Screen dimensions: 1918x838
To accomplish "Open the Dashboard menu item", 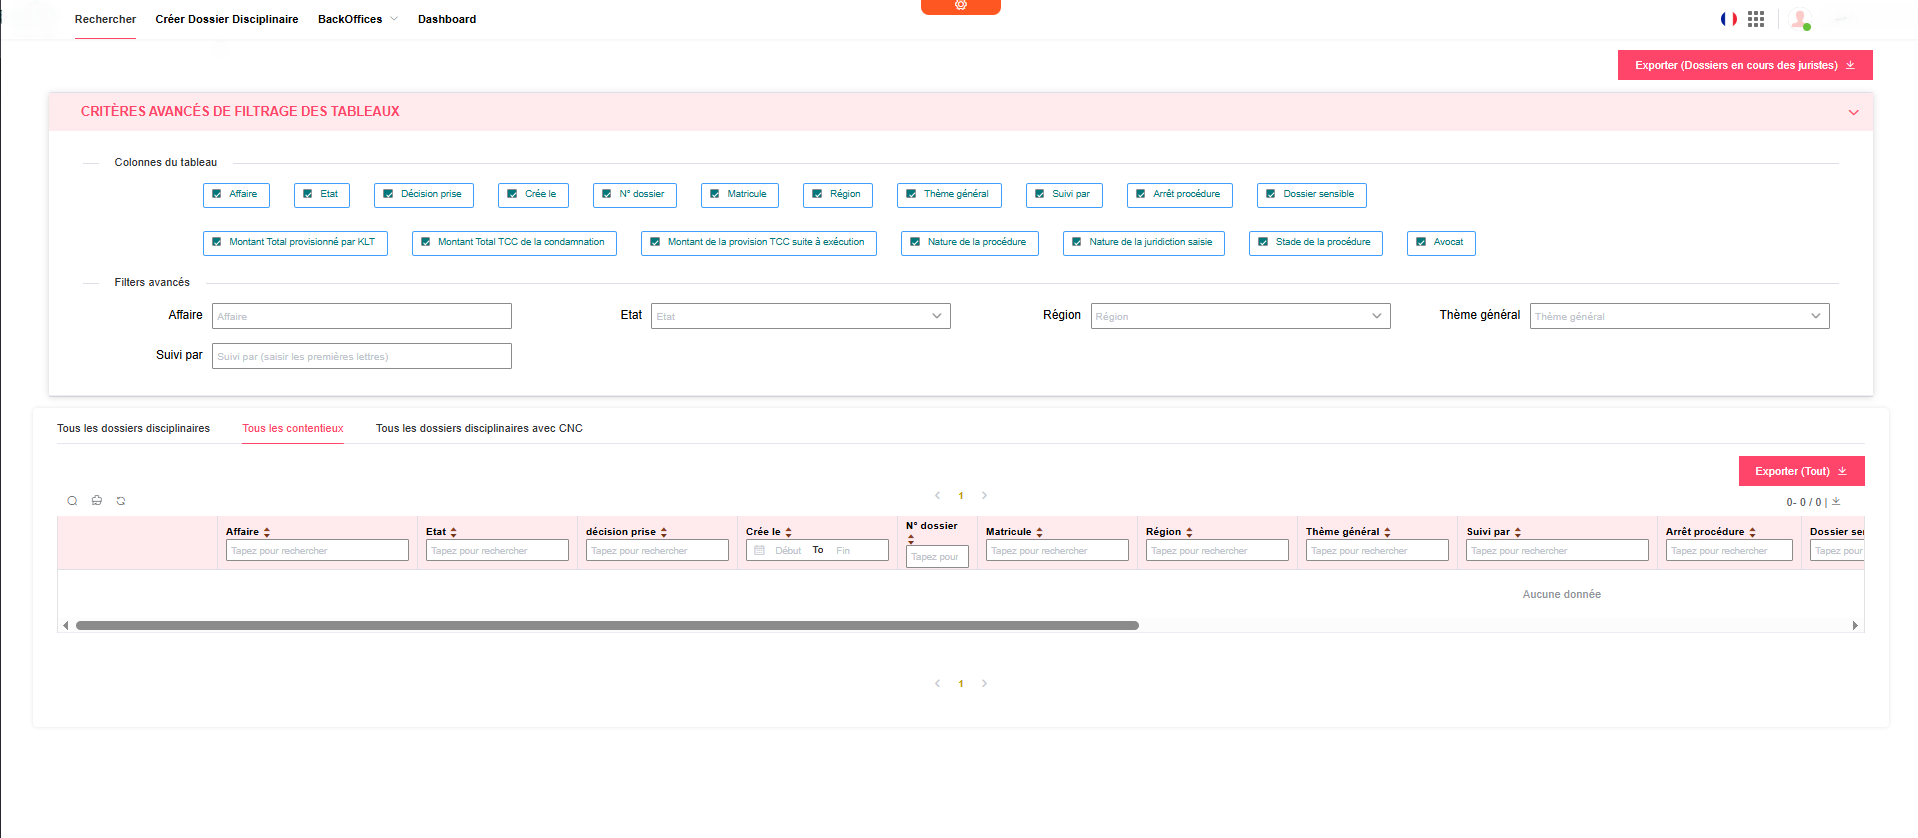I will click(447, 19).
